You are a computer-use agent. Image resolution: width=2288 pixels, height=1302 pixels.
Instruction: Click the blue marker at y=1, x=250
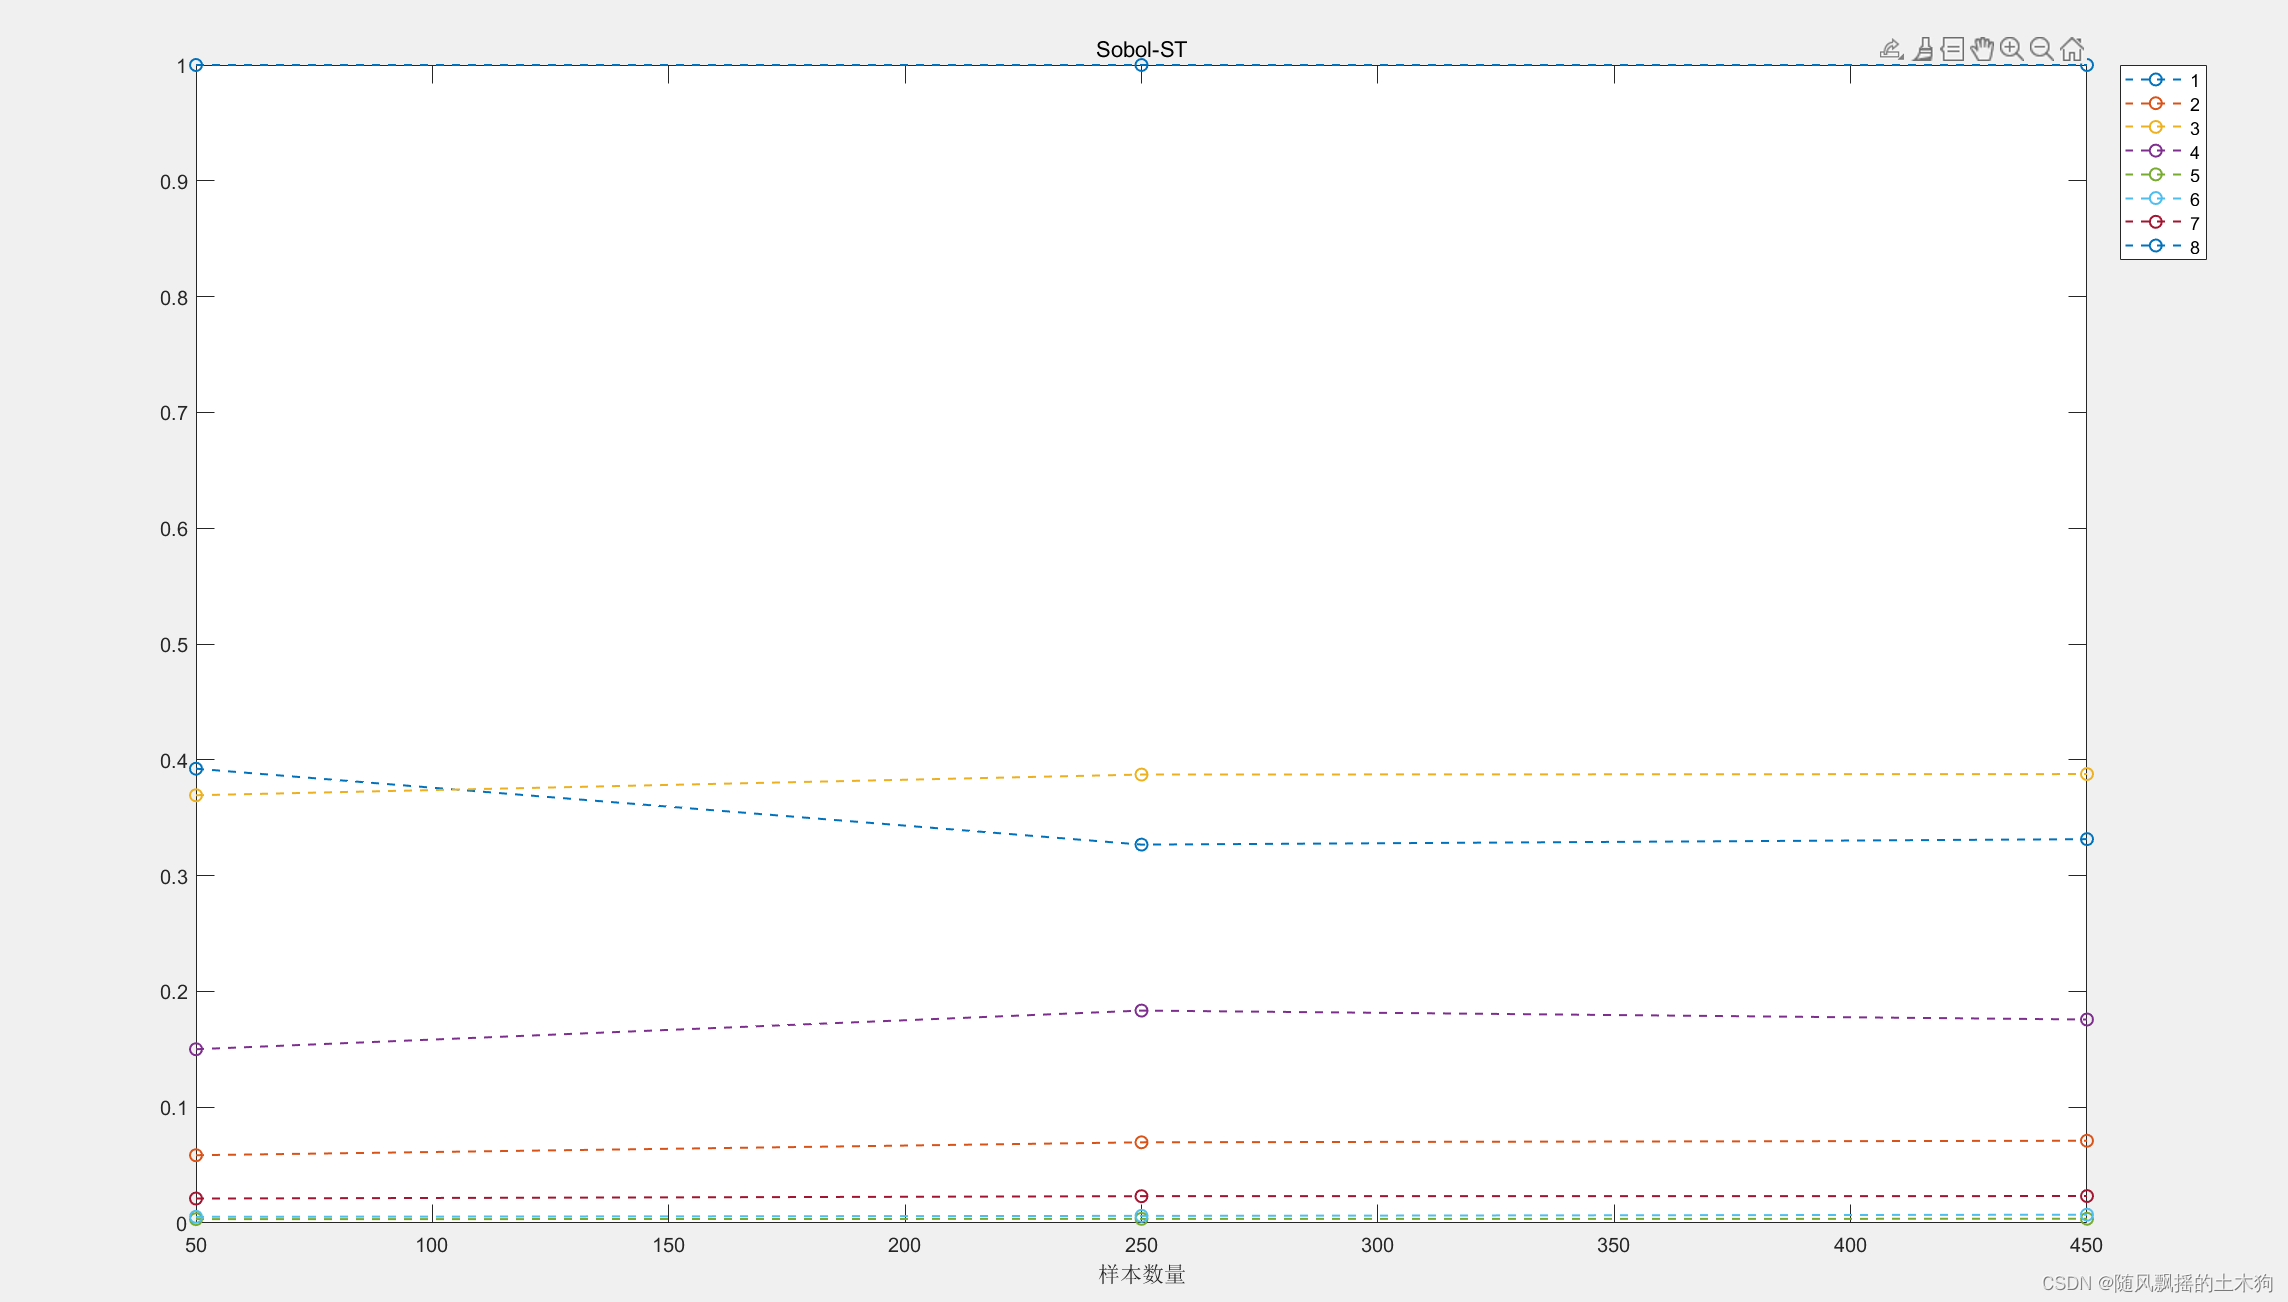point(1141,65)
